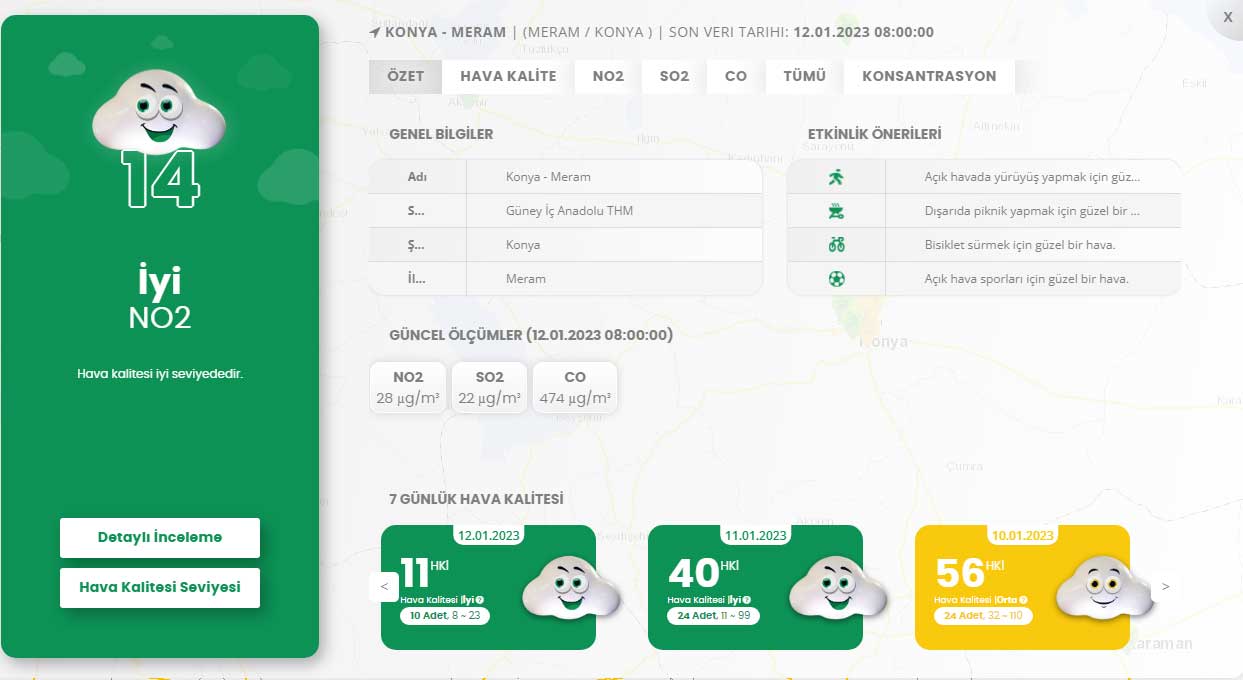Click "Hava kalitesi iyi seviyededir." text
Image resolution: width=1243 pixels, height=680 pixels.
coord(160,374)
